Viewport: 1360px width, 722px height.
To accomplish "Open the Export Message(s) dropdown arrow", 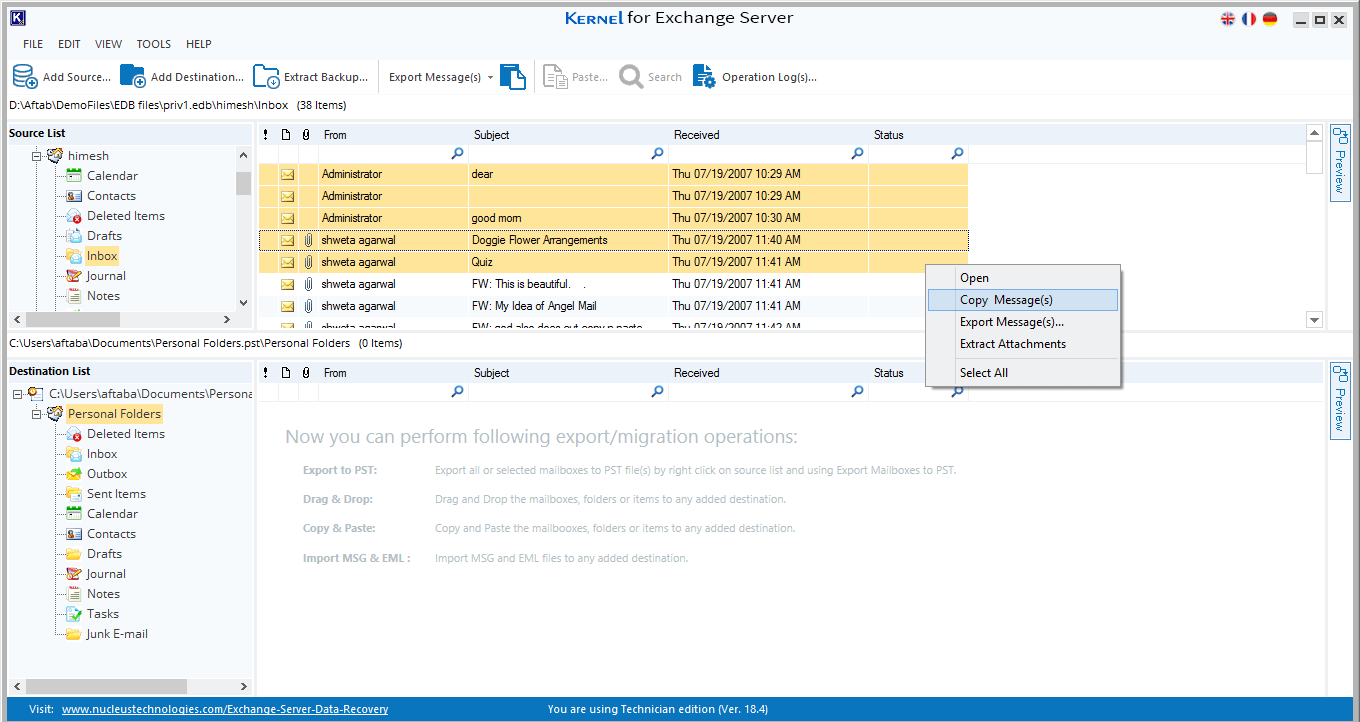I will (x=491, y=78).
